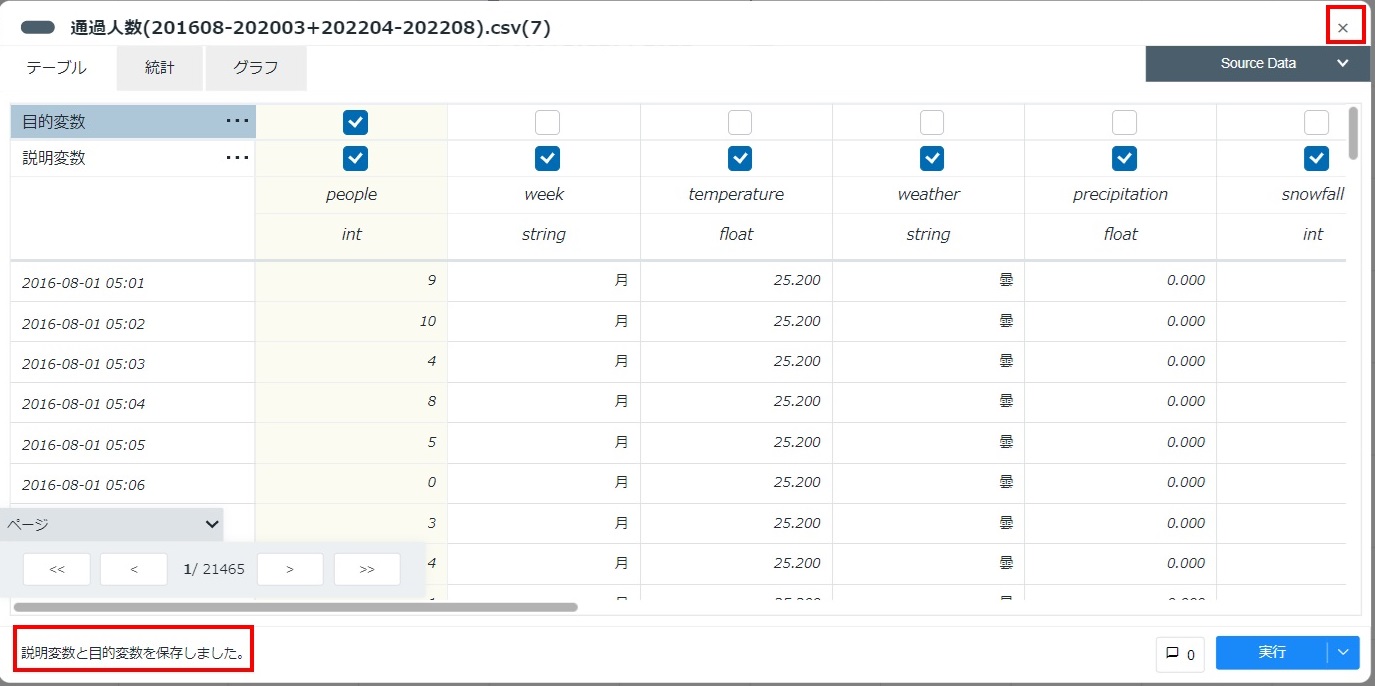Check the 目的変数 checkbox for temperature column
1375x686 pixels.
(x=740, y=122)
